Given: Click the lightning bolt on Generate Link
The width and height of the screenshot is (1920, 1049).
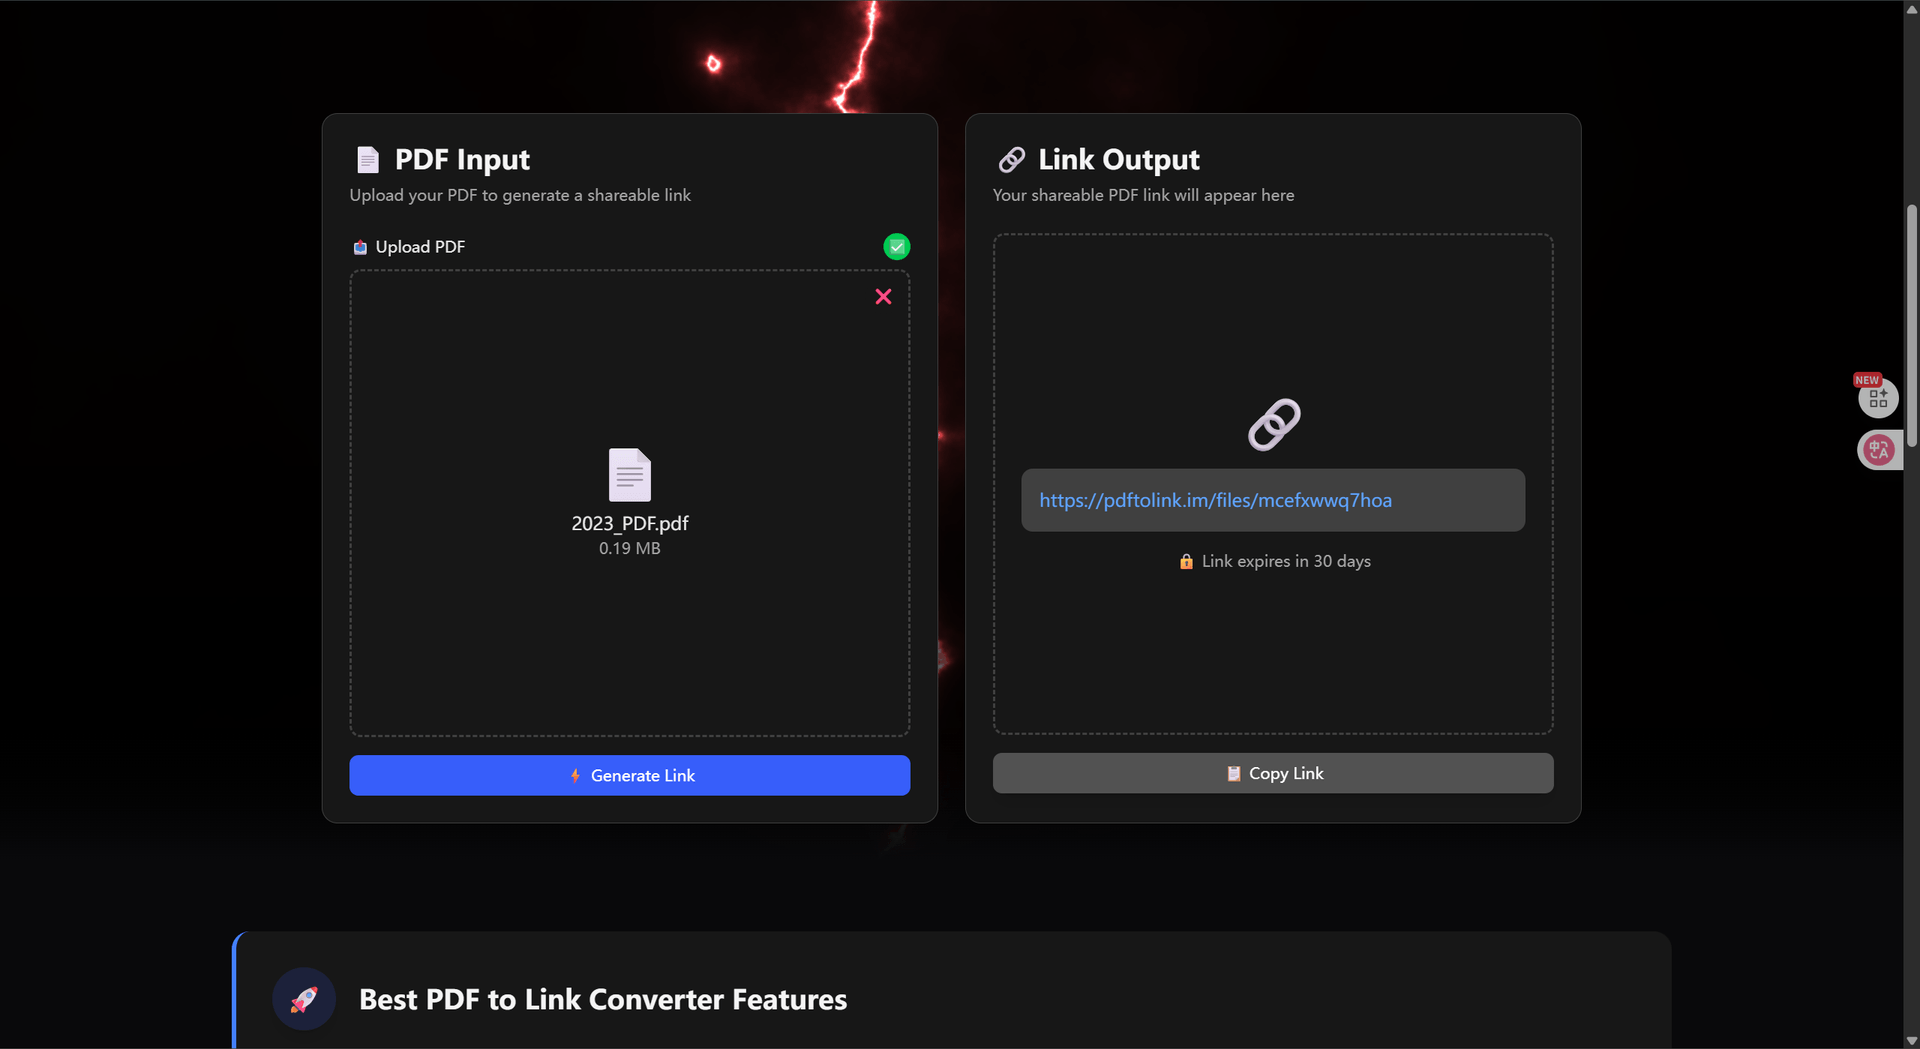Looking at the screenshot, I should pos(575,776).
